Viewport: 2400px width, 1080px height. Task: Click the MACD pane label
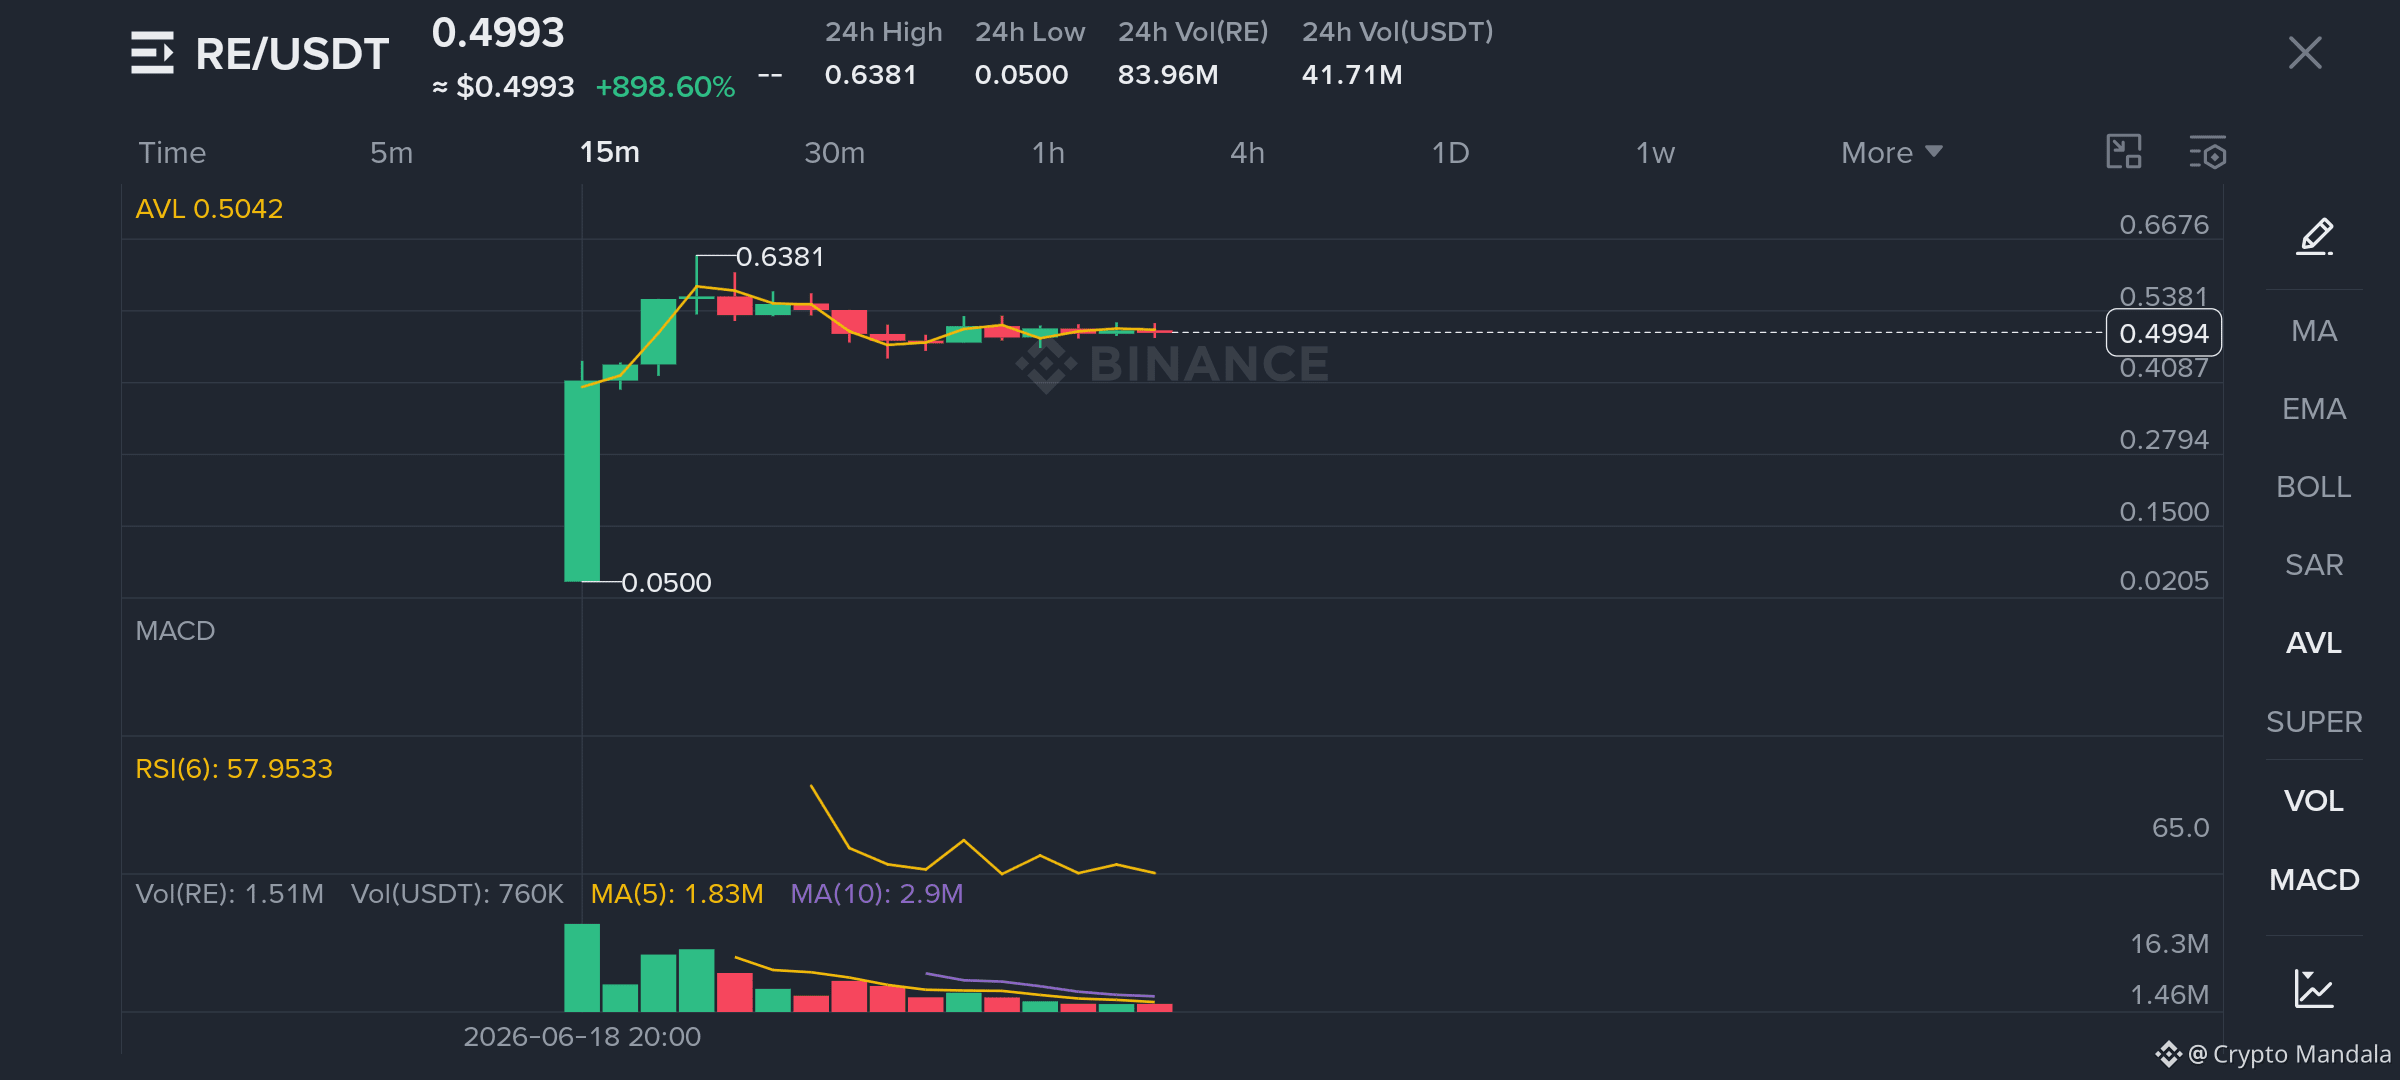point(175,631)
